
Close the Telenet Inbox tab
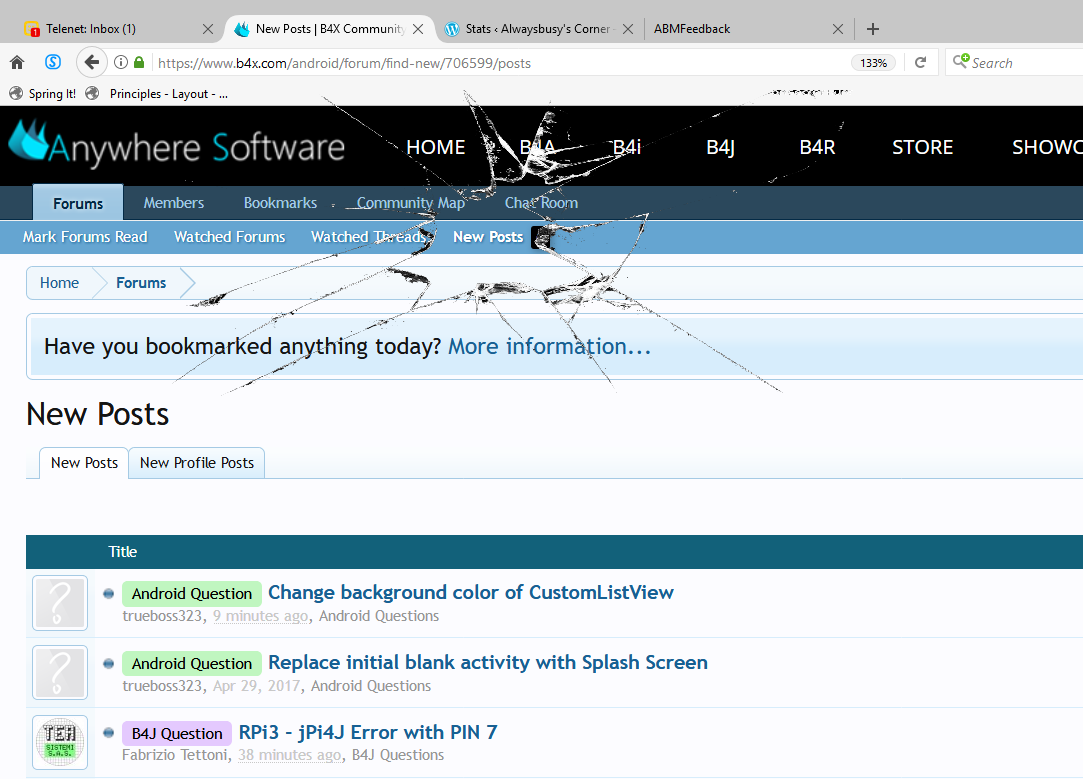(x=208, y=29)
